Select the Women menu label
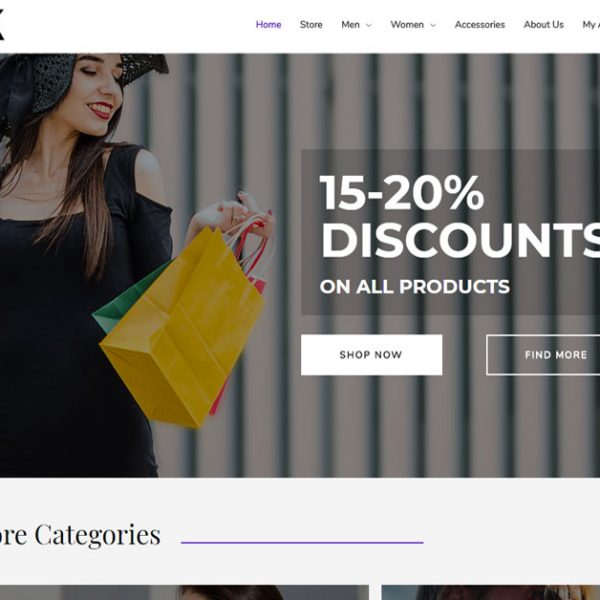600x600 pixels. click(x=407, y=25)
